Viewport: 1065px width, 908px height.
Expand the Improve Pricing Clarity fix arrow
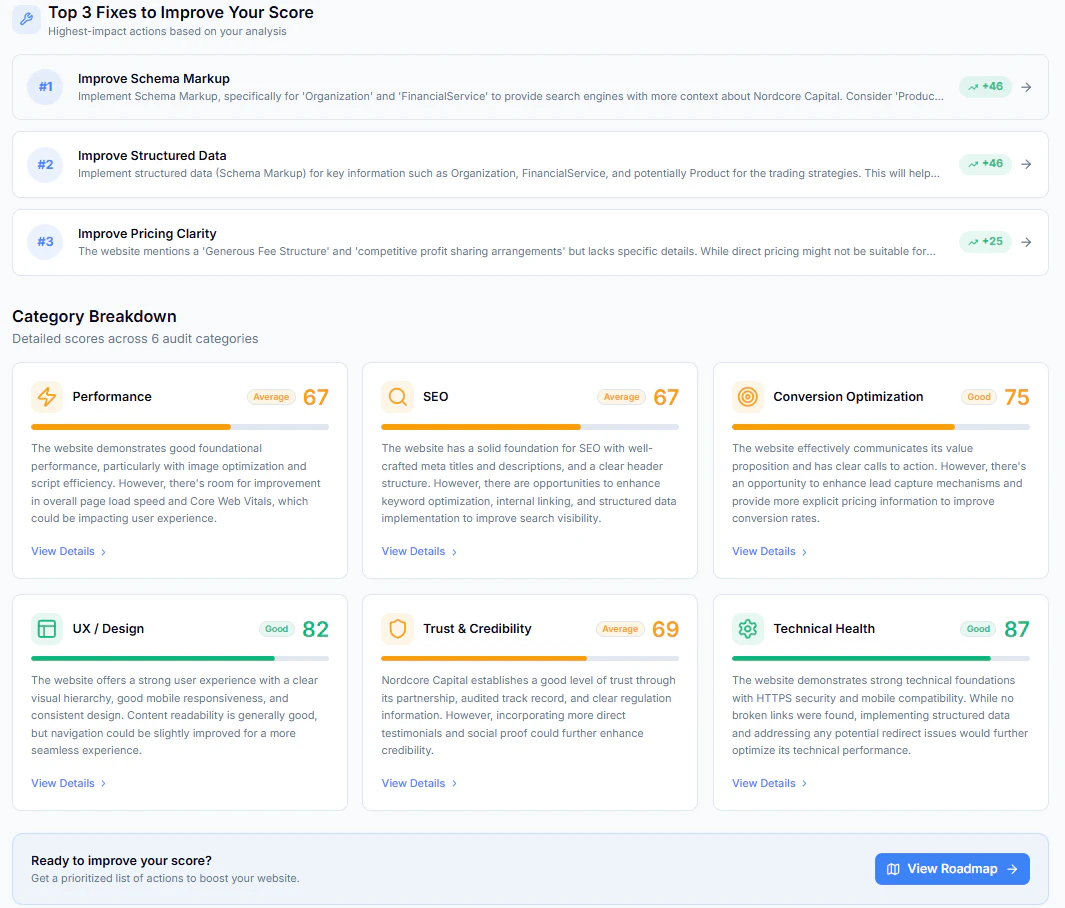coord(1026,242)
